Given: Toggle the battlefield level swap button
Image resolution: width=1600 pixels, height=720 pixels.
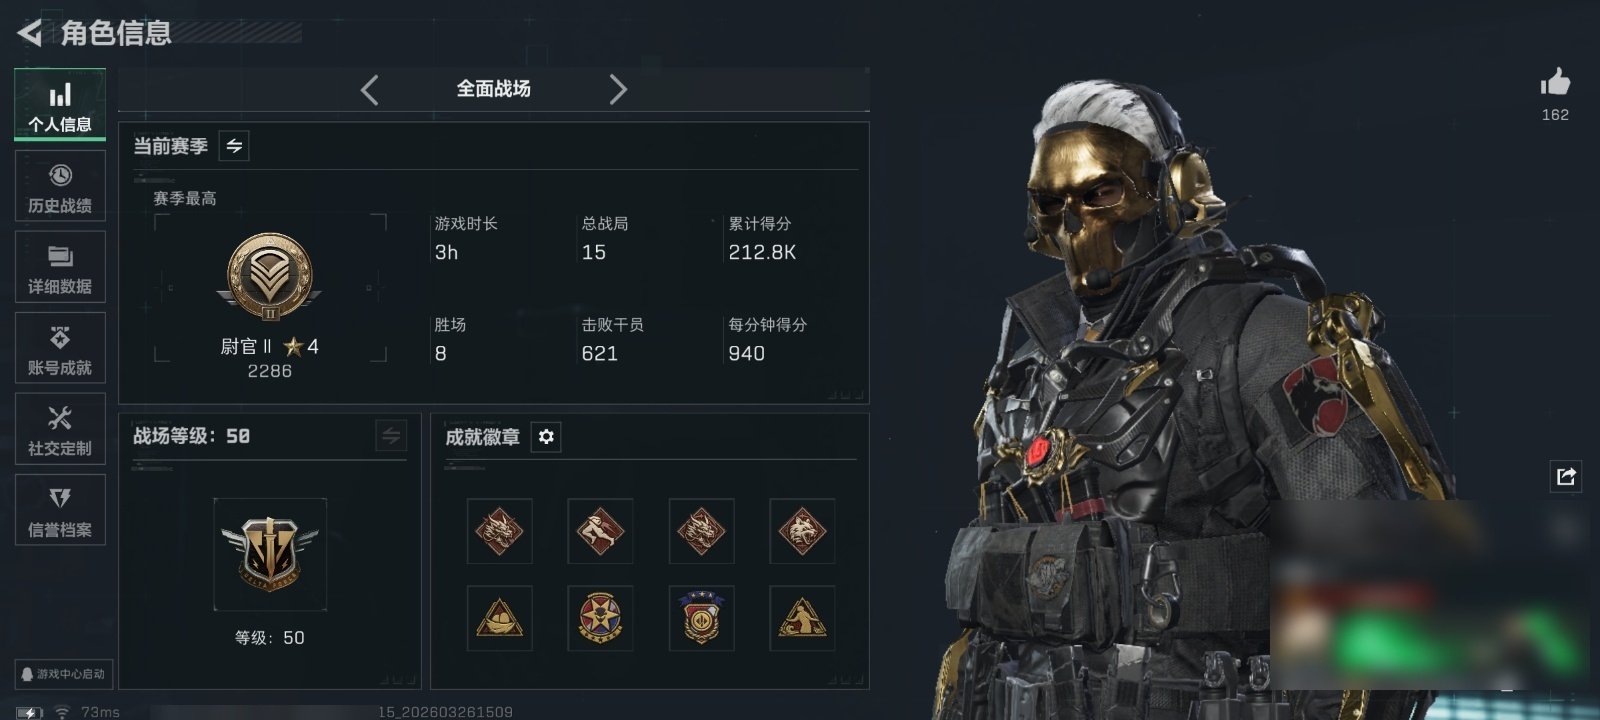Looking at the screenshot, I should (x=391, y=436).
